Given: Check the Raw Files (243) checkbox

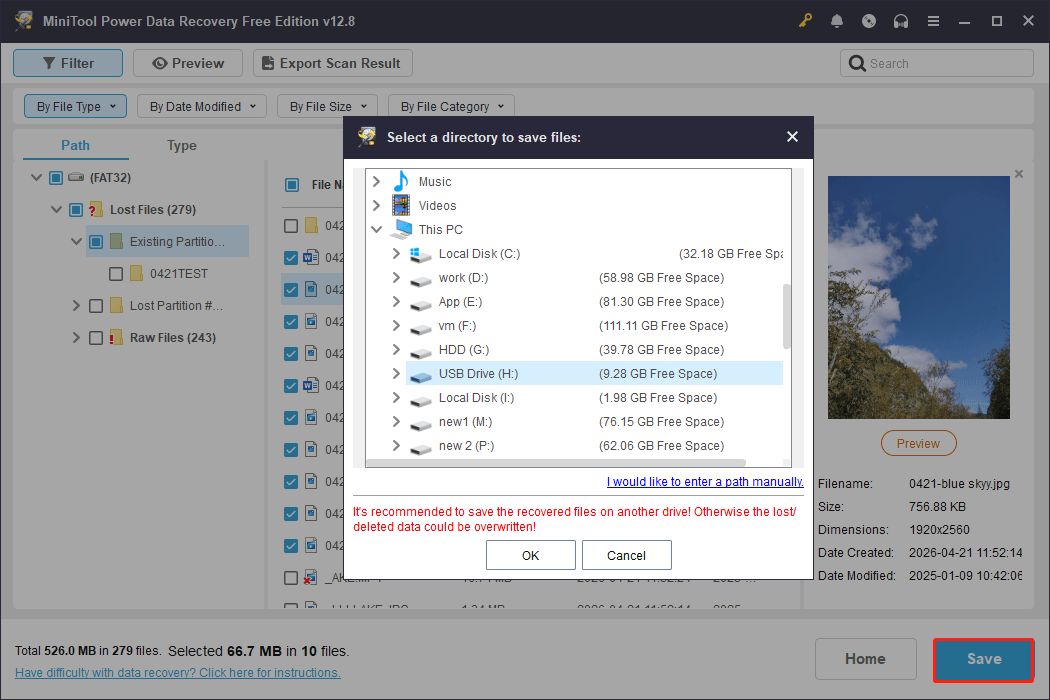Looking at the screenshot, I should [x=96, y=338].
